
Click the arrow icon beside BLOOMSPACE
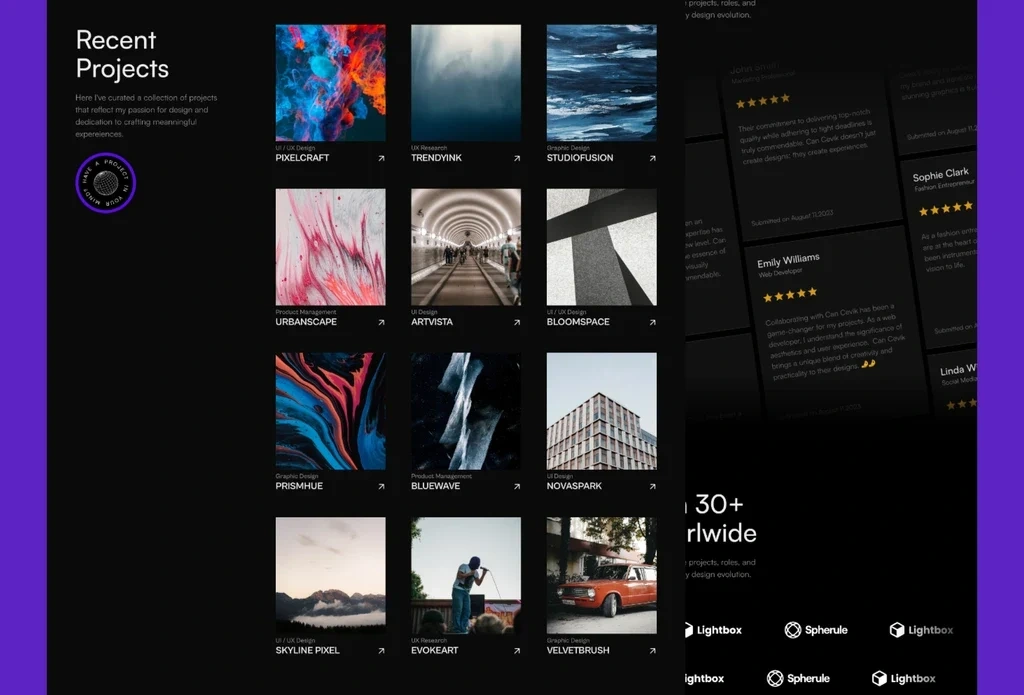pyautogui.click(x=652, y=322)
